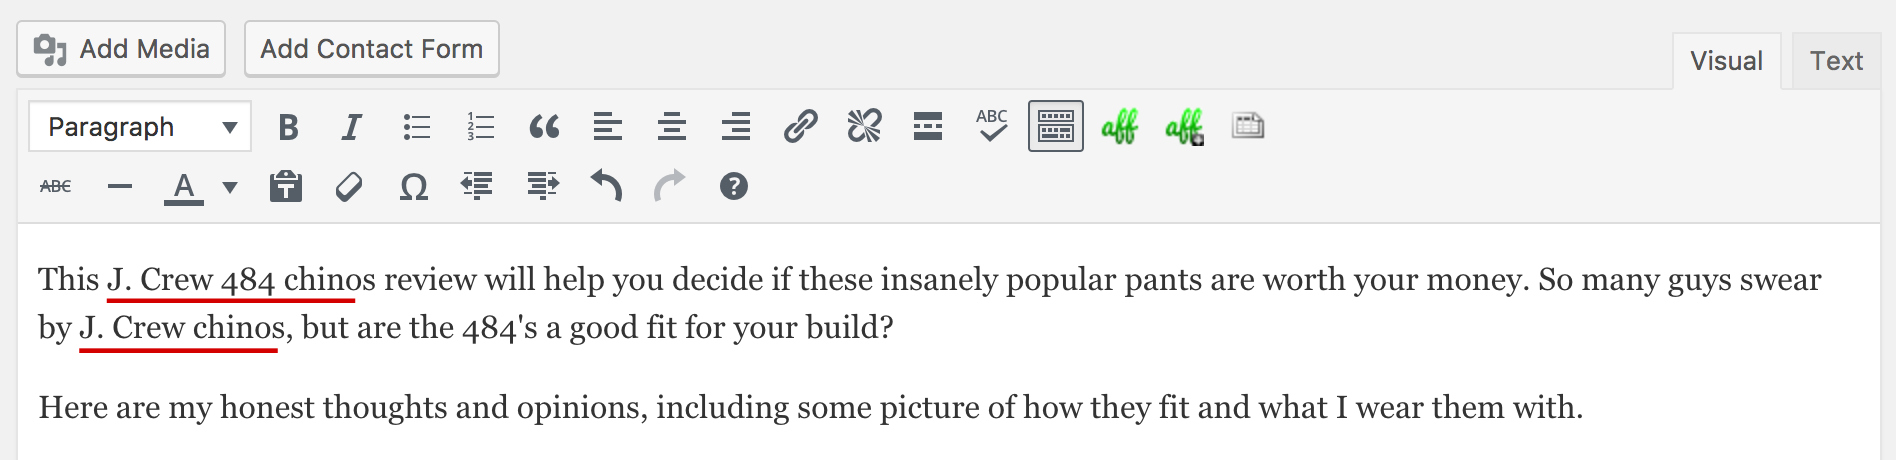Image resolution: width=1896 pixels, height=460 pixels.
Task: Click the Add Media button
Action: (121, 49)
